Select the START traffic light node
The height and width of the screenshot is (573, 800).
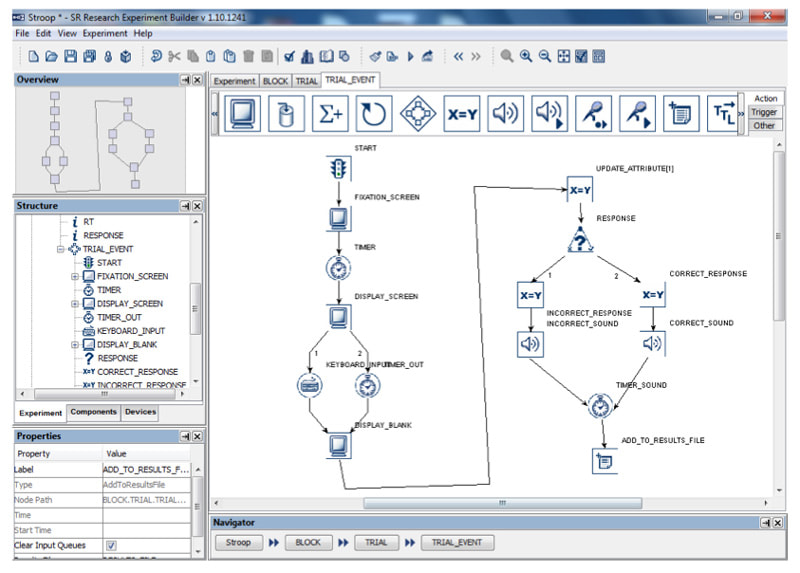[x=338, y=168]
